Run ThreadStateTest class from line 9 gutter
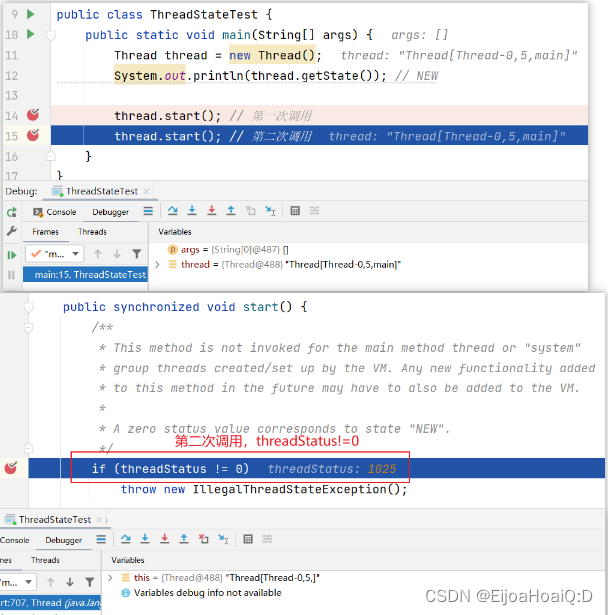 [x=31, y=15]
